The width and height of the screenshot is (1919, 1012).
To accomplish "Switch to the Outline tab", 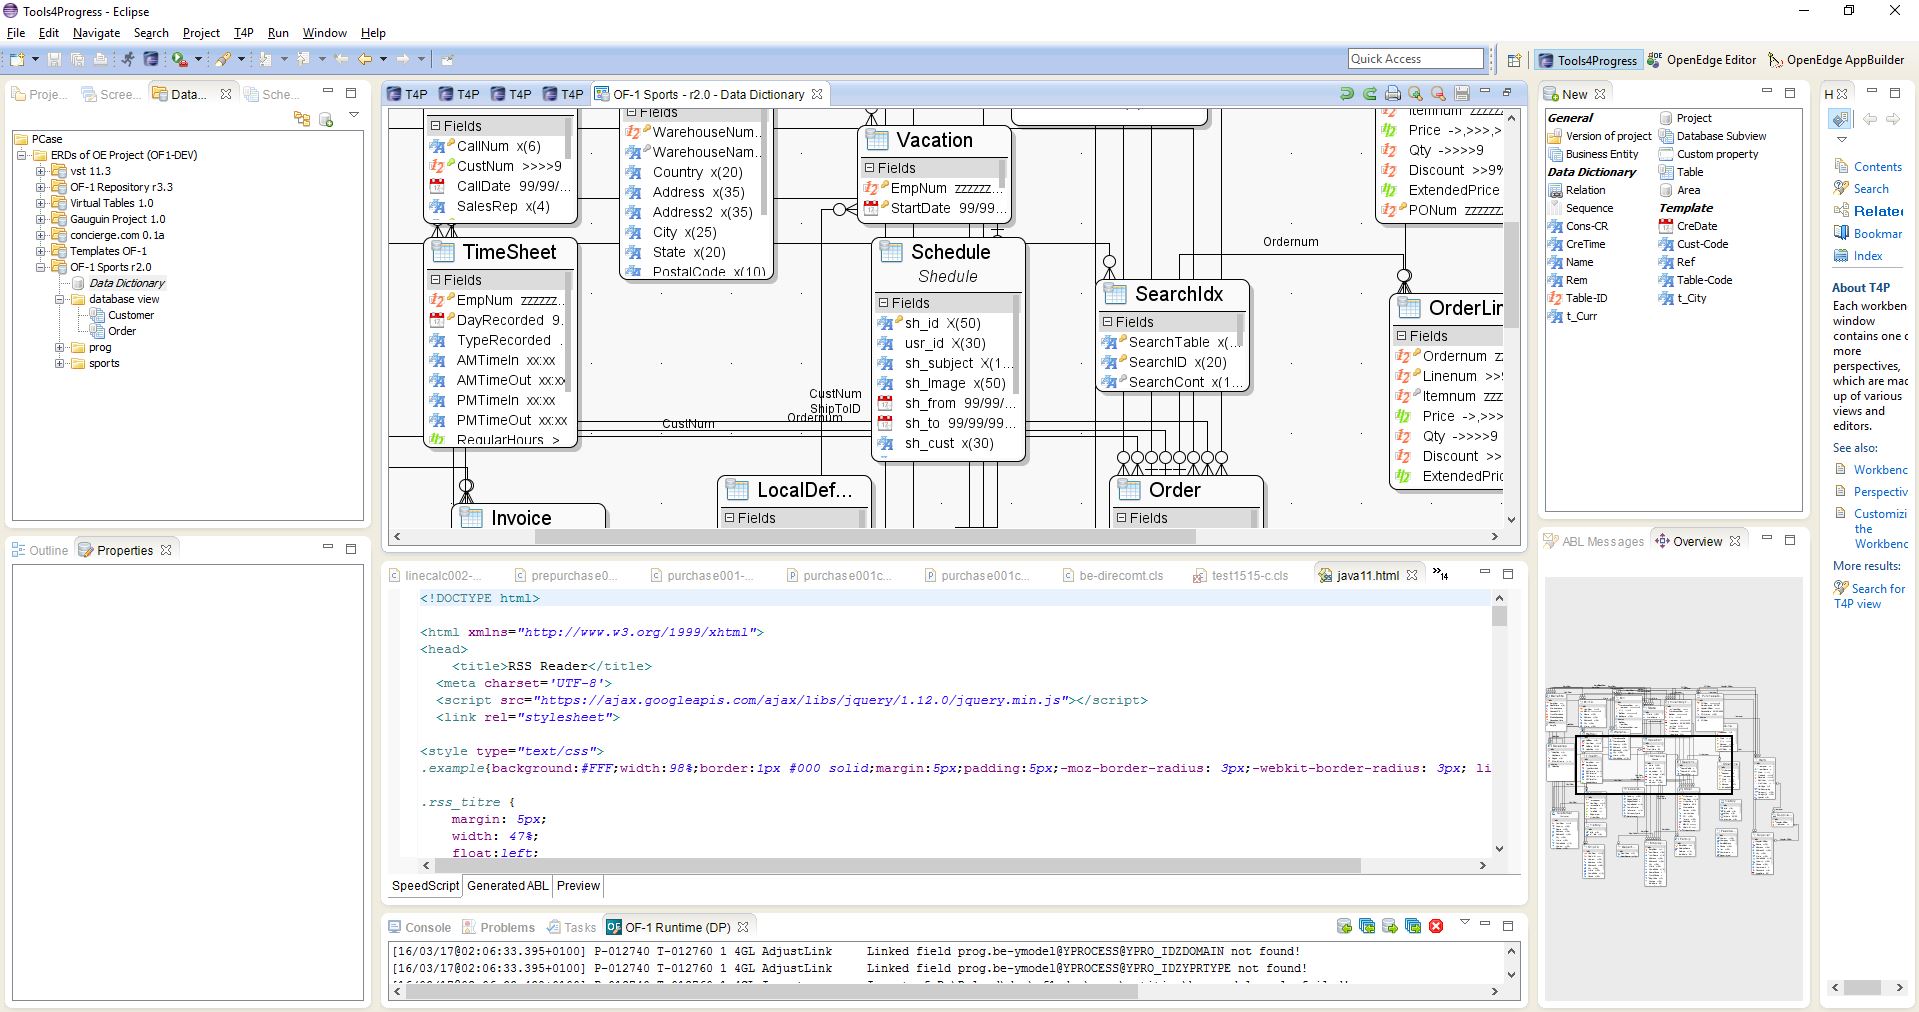I will [x=39, y=550].
